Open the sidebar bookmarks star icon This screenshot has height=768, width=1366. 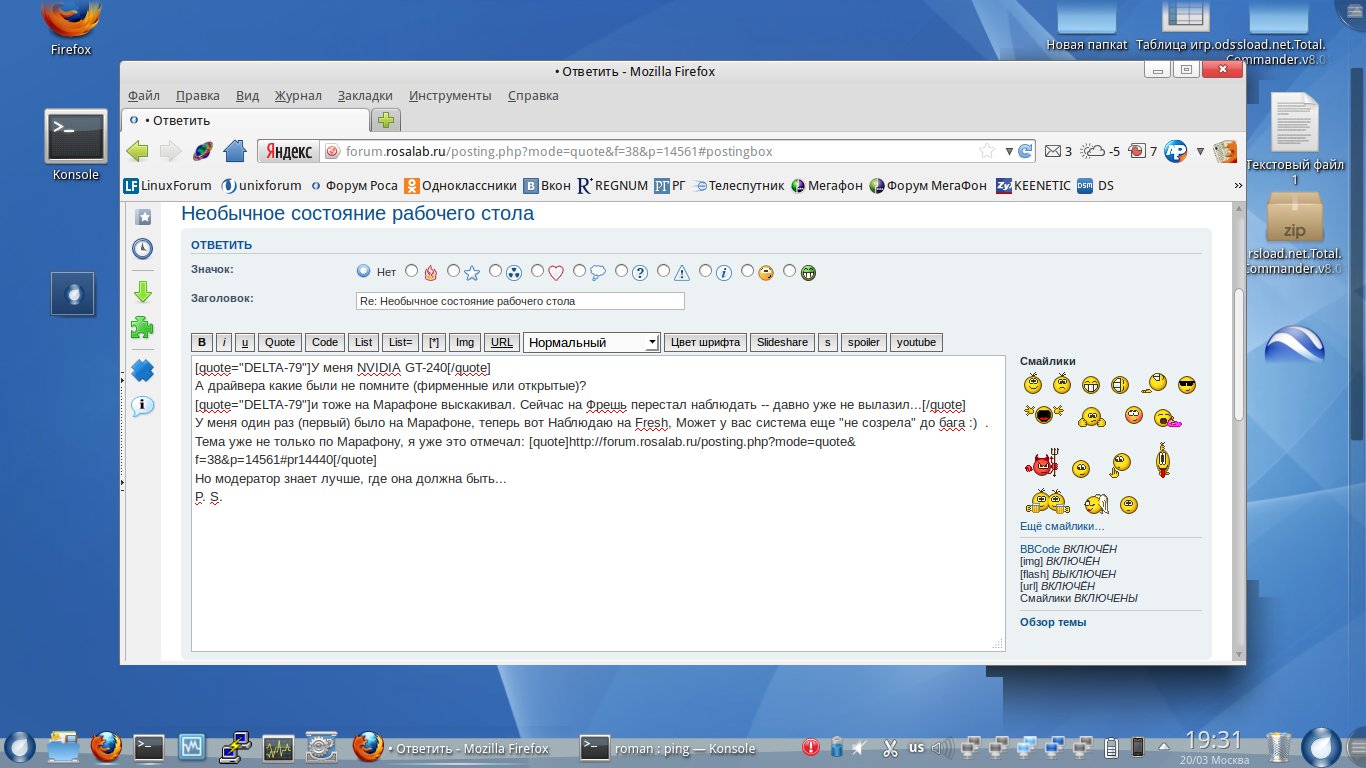[143, 217]
